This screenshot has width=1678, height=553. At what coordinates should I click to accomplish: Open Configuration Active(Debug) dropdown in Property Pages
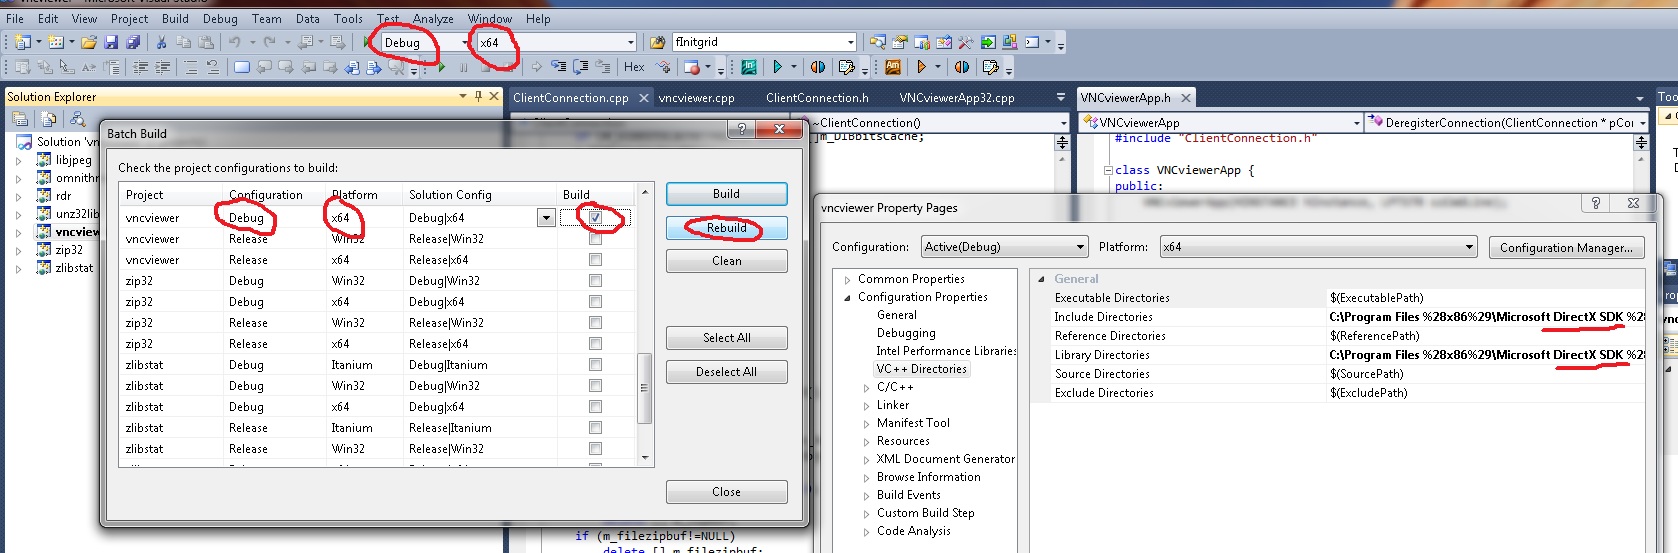click(x=1004, y=246)
